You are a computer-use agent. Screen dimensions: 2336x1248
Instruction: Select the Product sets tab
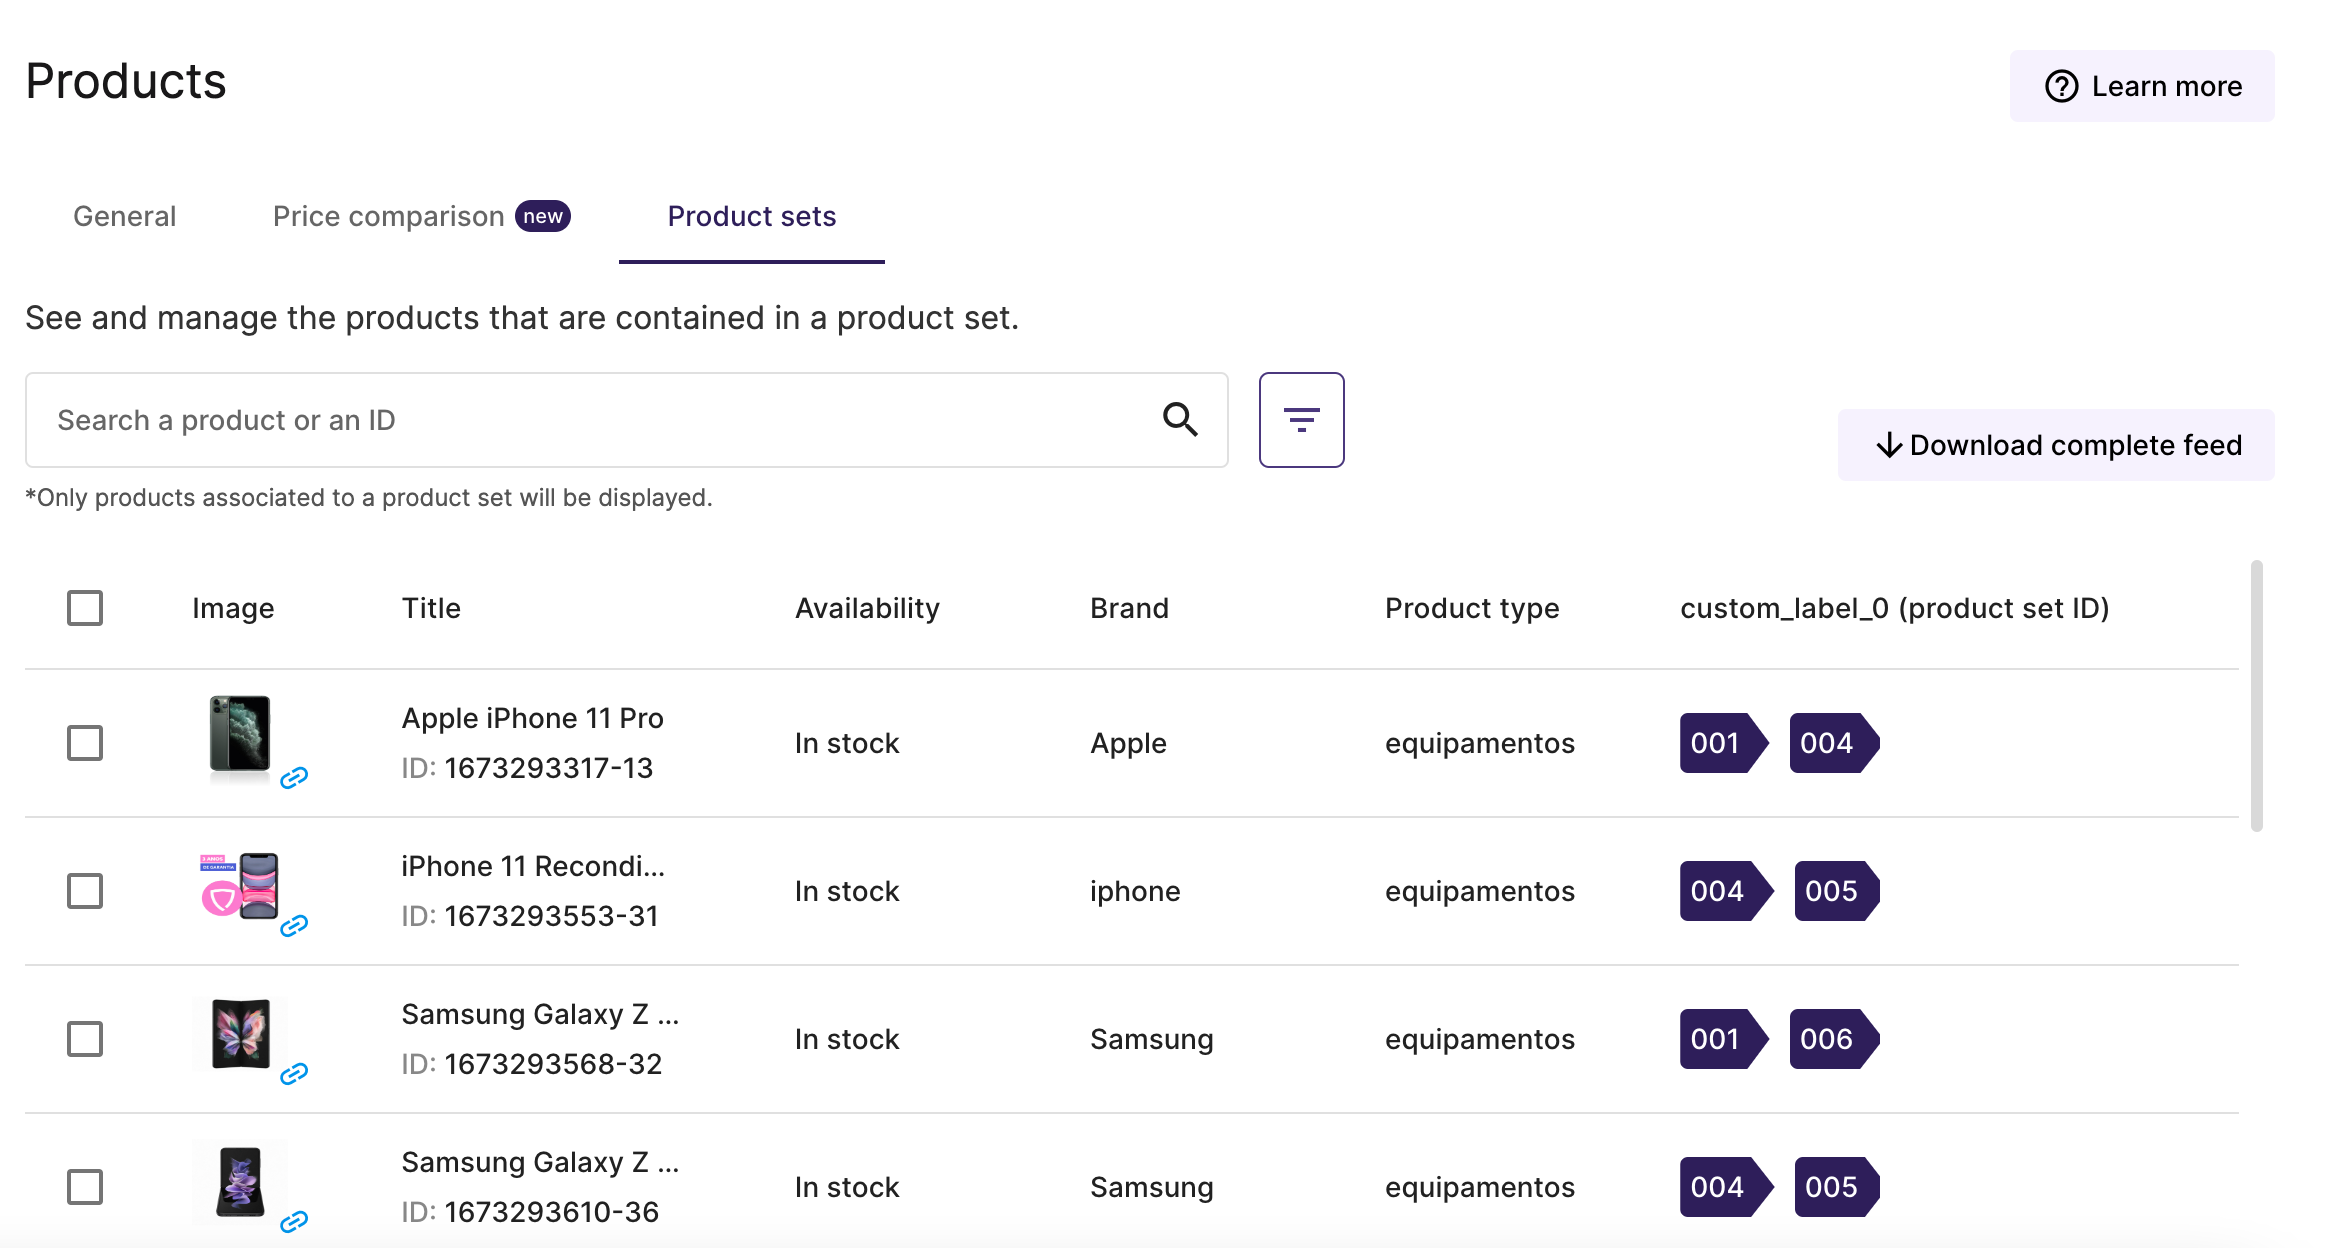pos(752,216)
